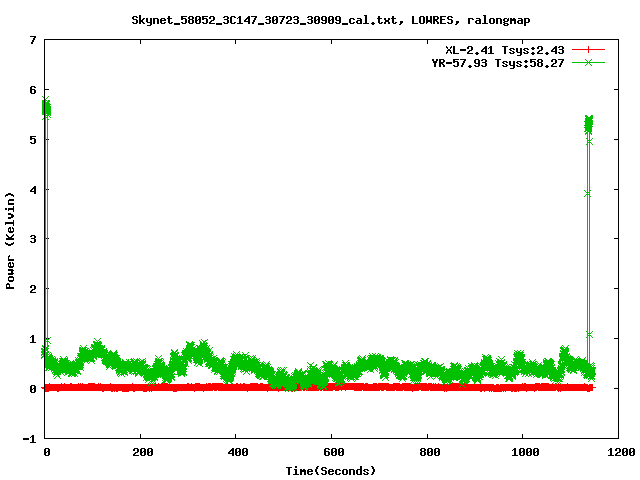
Task: Click the red XL data trace
Action: (x=318, y=387)
